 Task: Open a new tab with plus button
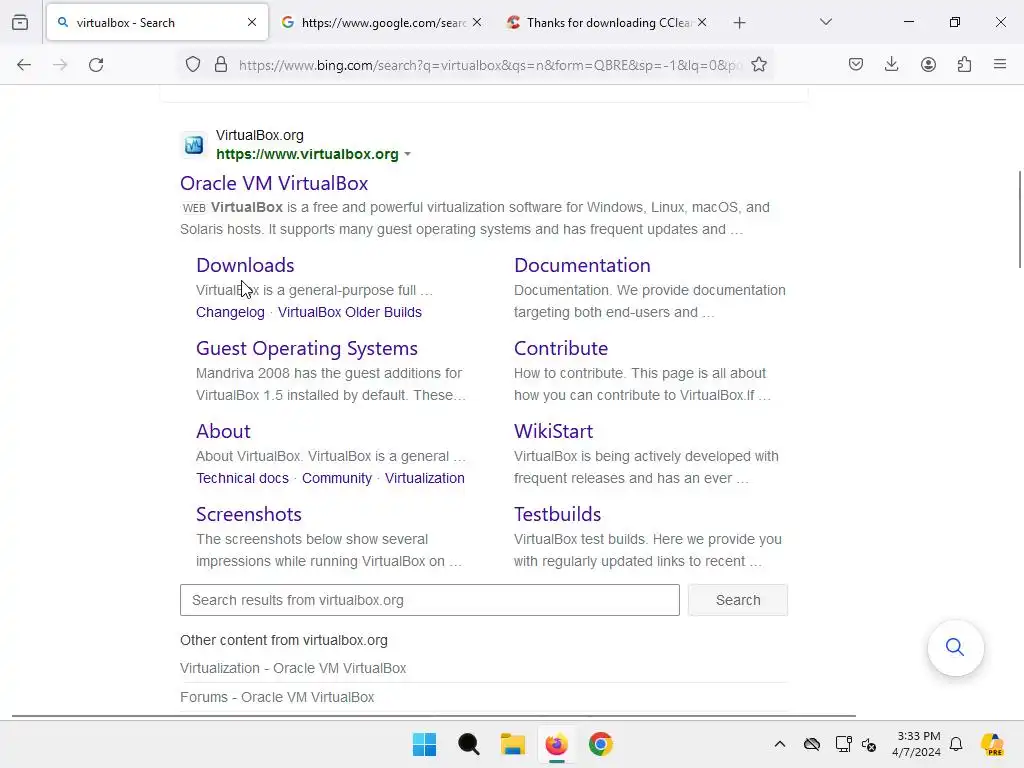click(739, 23)
